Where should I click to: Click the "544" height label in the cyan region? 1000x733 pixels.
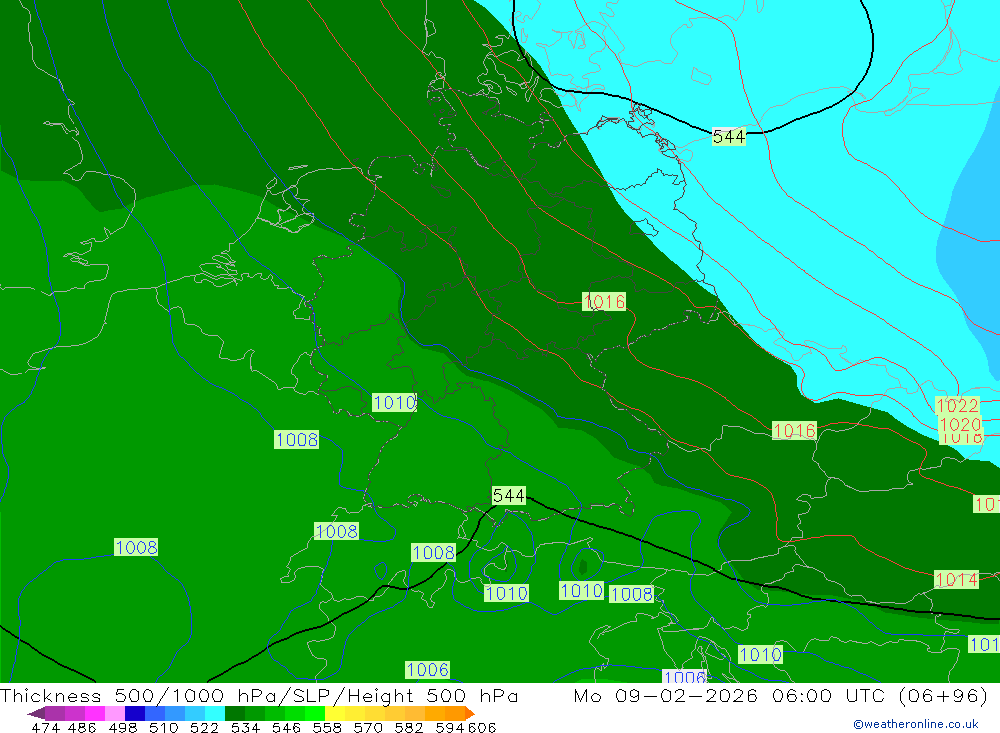click(728, 137)
